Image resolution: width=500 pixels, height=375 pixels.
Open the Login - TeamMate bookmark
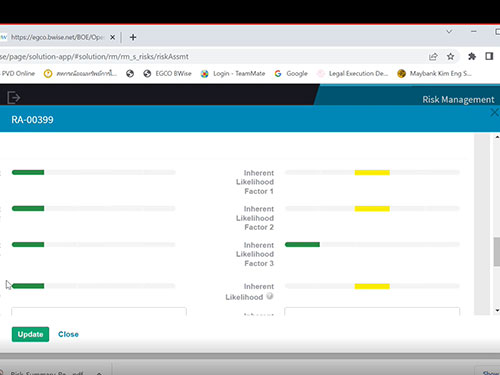[233, 73]
